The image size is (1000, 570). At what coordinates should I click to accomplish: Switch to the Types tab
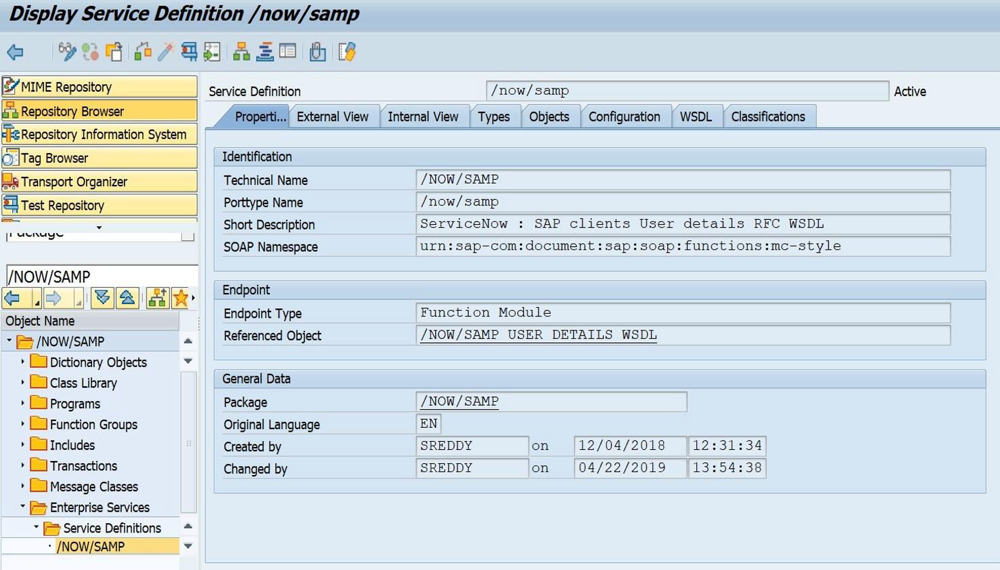point(494,117)
